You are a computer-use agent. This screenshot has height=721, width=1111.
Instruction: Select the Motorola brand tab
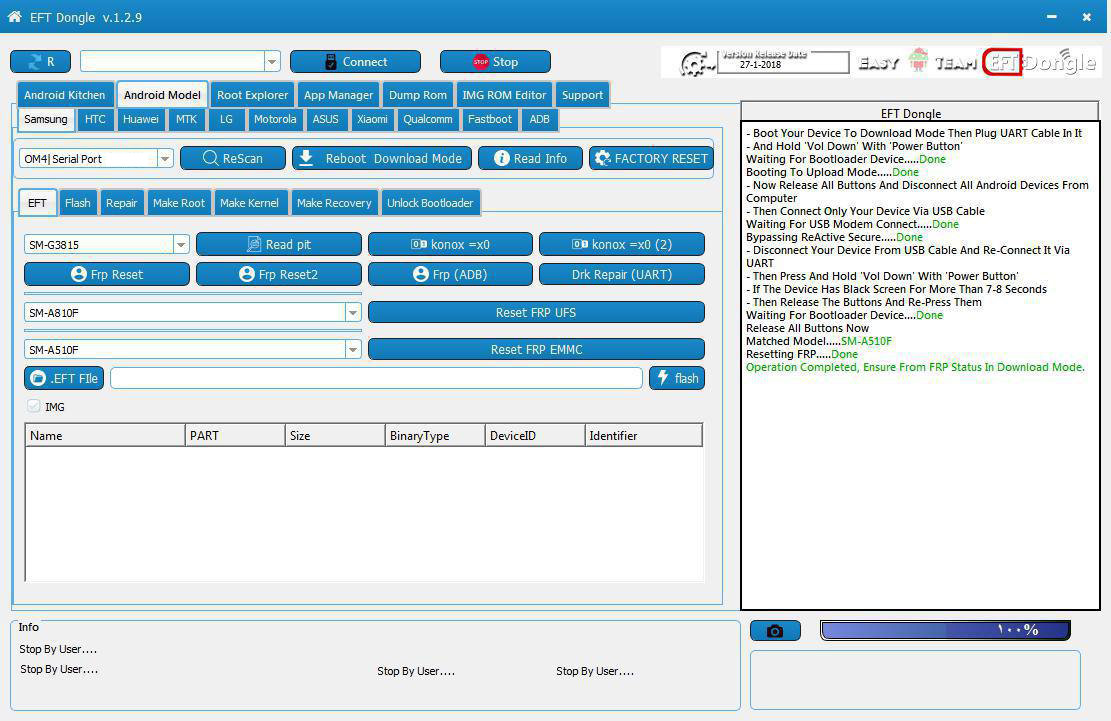pos(275,119)
